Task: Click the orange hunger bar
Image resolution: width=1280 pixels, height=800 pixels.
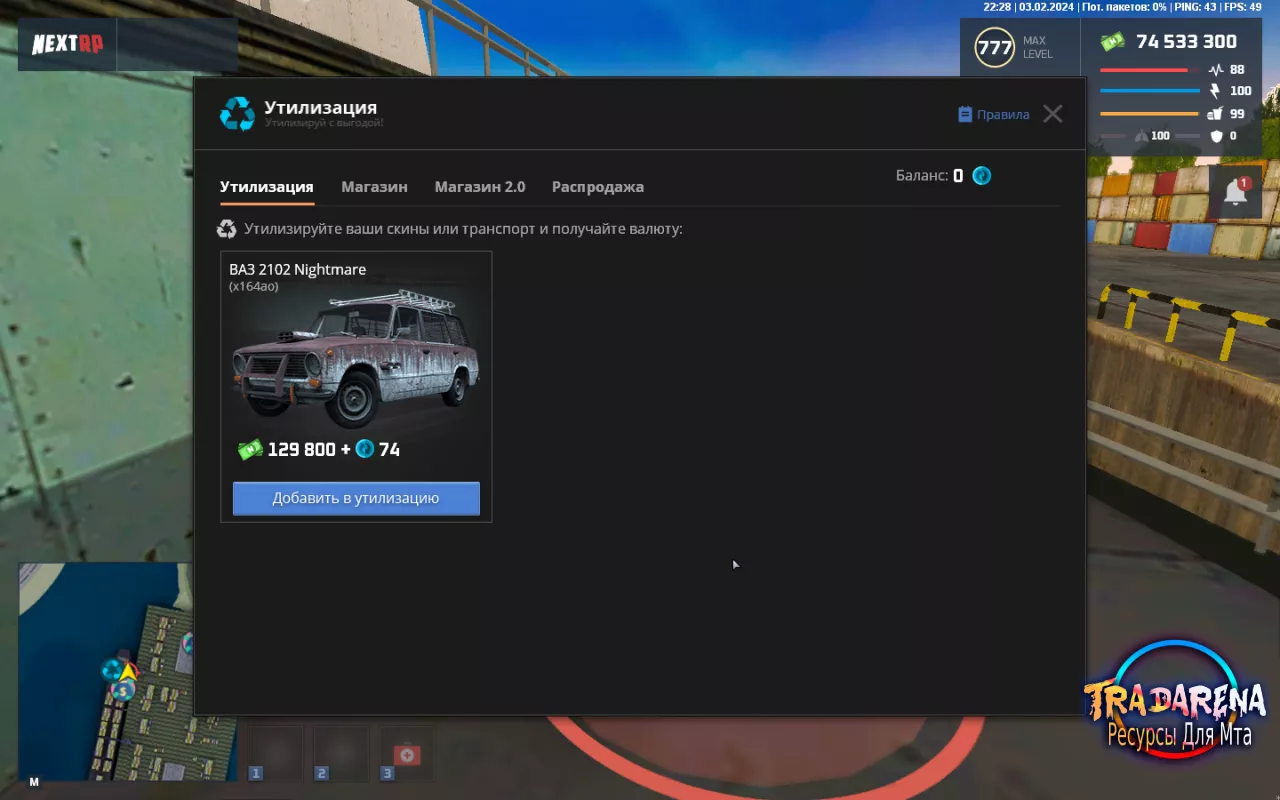Action: pyautogui.click(x=1149, y=114)
